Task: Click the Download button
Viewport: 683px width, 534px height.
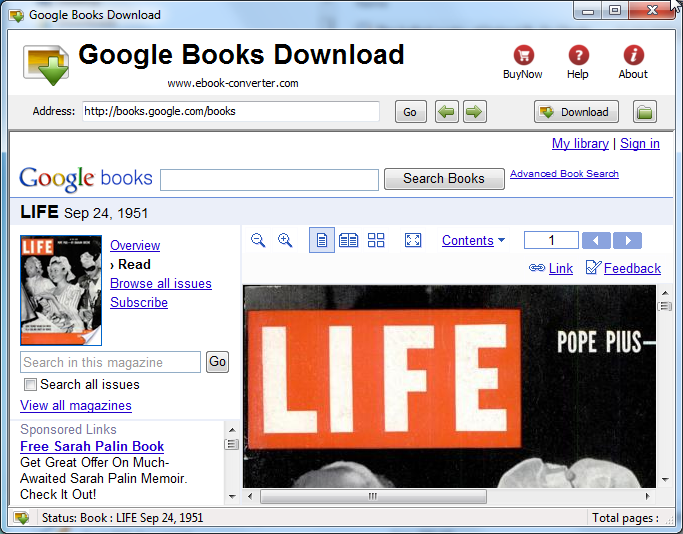Action: tap(576, 112)
